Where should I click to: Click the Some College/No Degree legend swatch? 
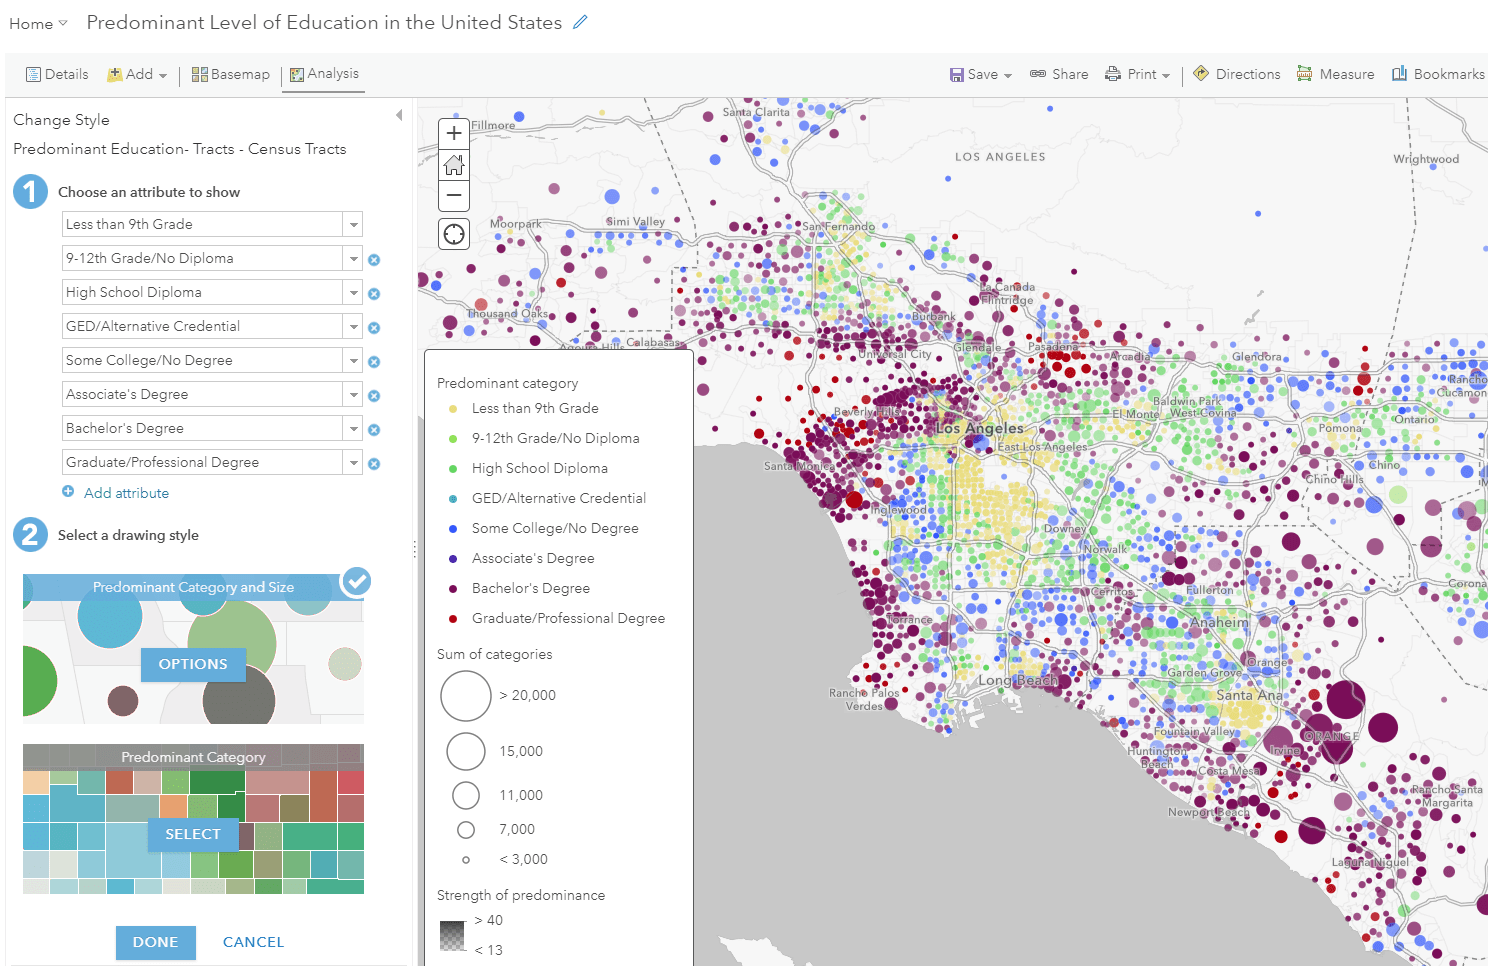pos(453,528)
